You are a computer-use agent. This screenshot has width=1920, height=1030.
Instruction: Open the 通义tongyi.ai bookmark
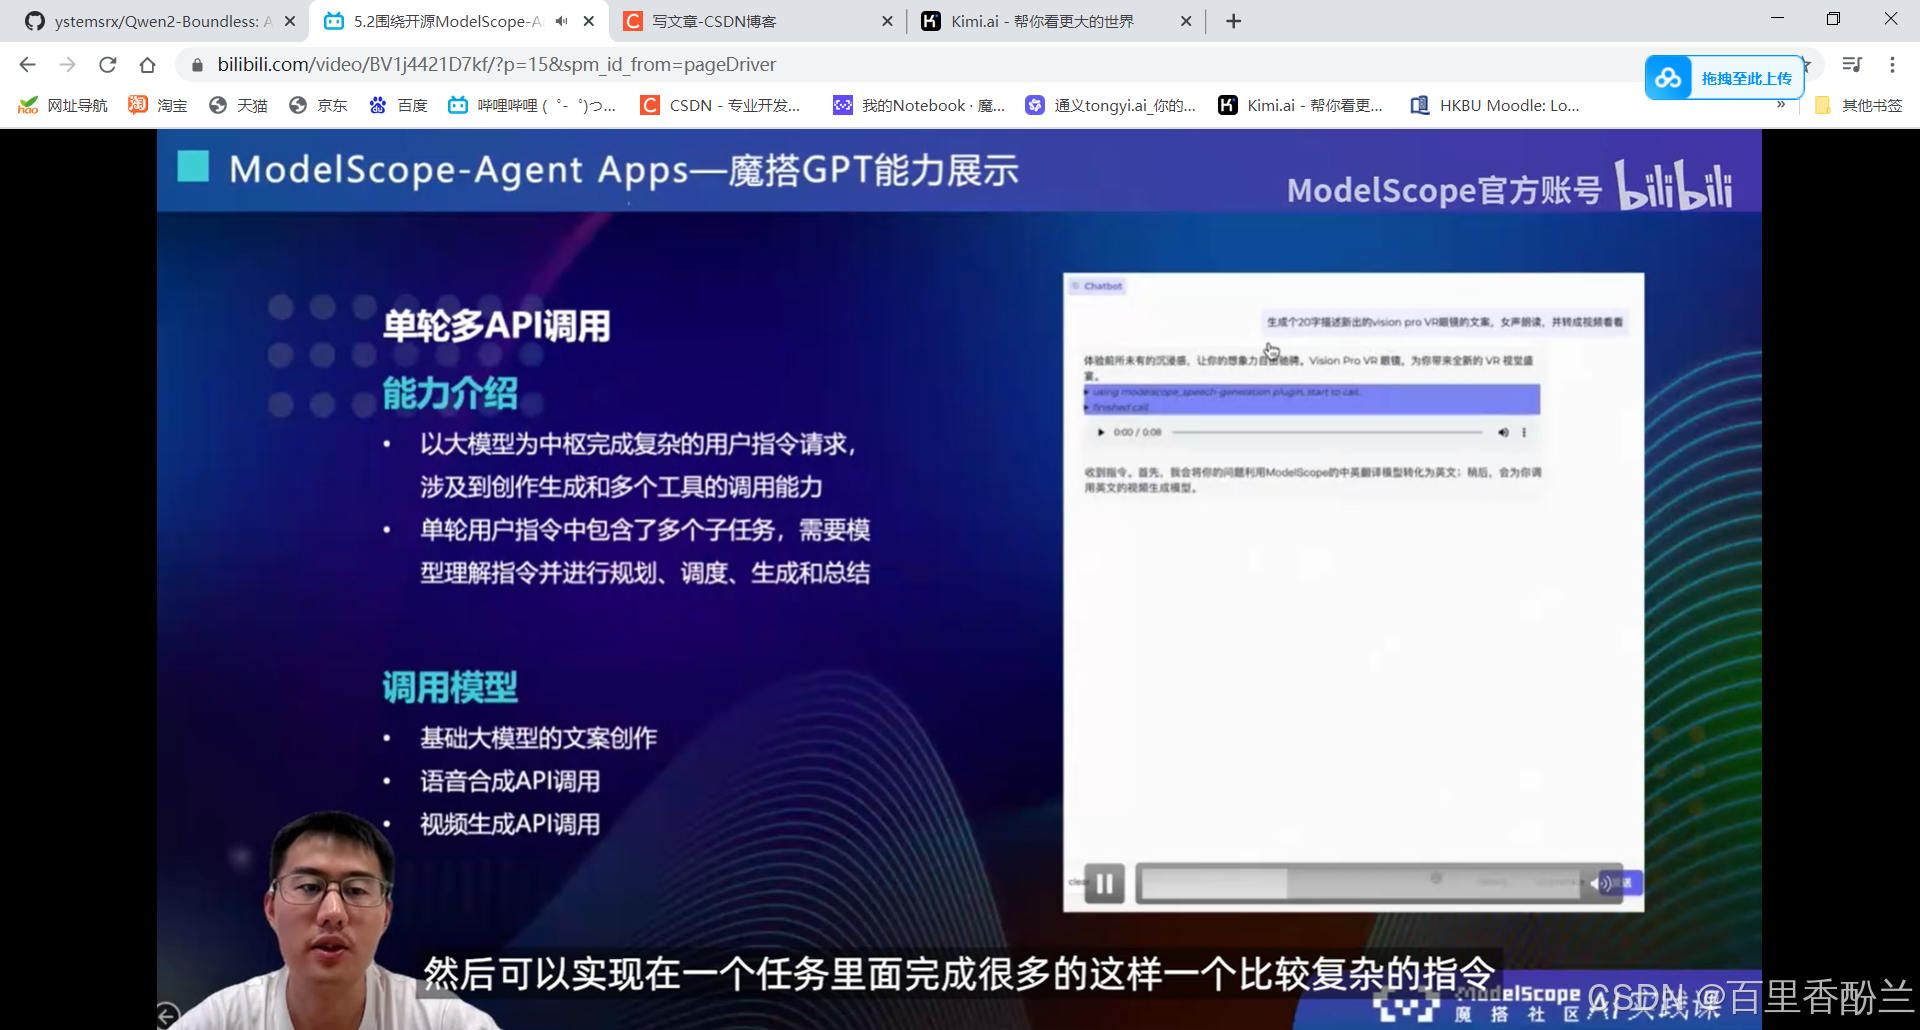click(1111, 105)
